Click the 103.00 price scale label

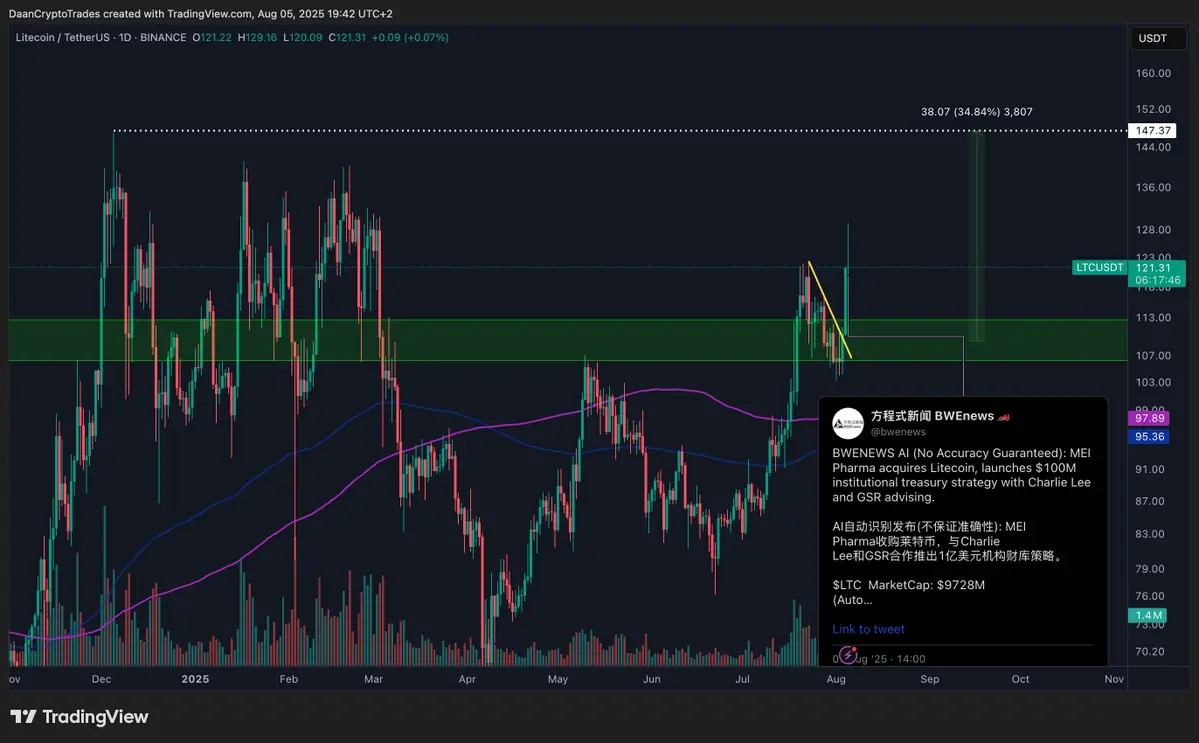tap(1153, 382)
